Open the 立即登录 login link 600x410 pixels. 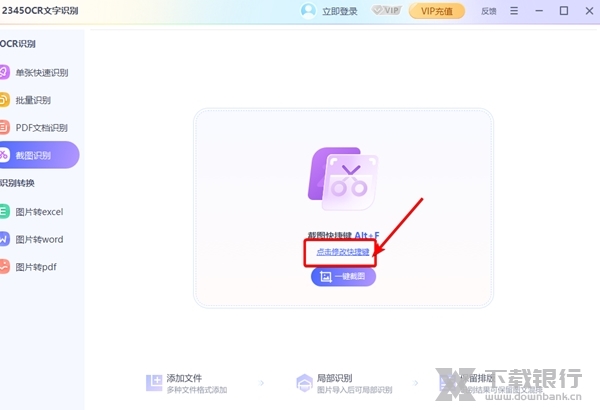(340, 11)
